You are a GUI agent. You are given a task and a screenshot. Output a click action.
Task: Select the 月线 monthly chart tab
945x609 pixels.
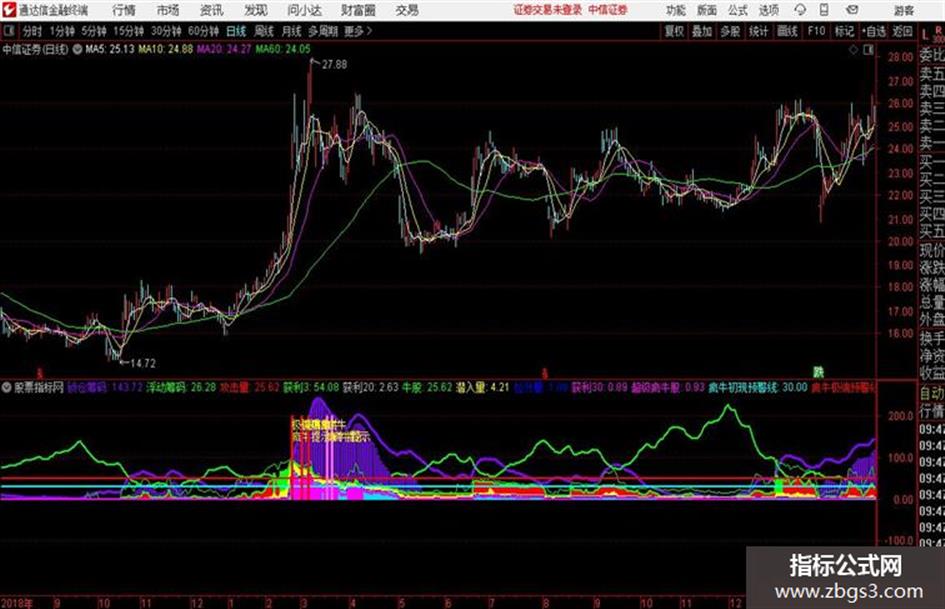tap(292, 31)
